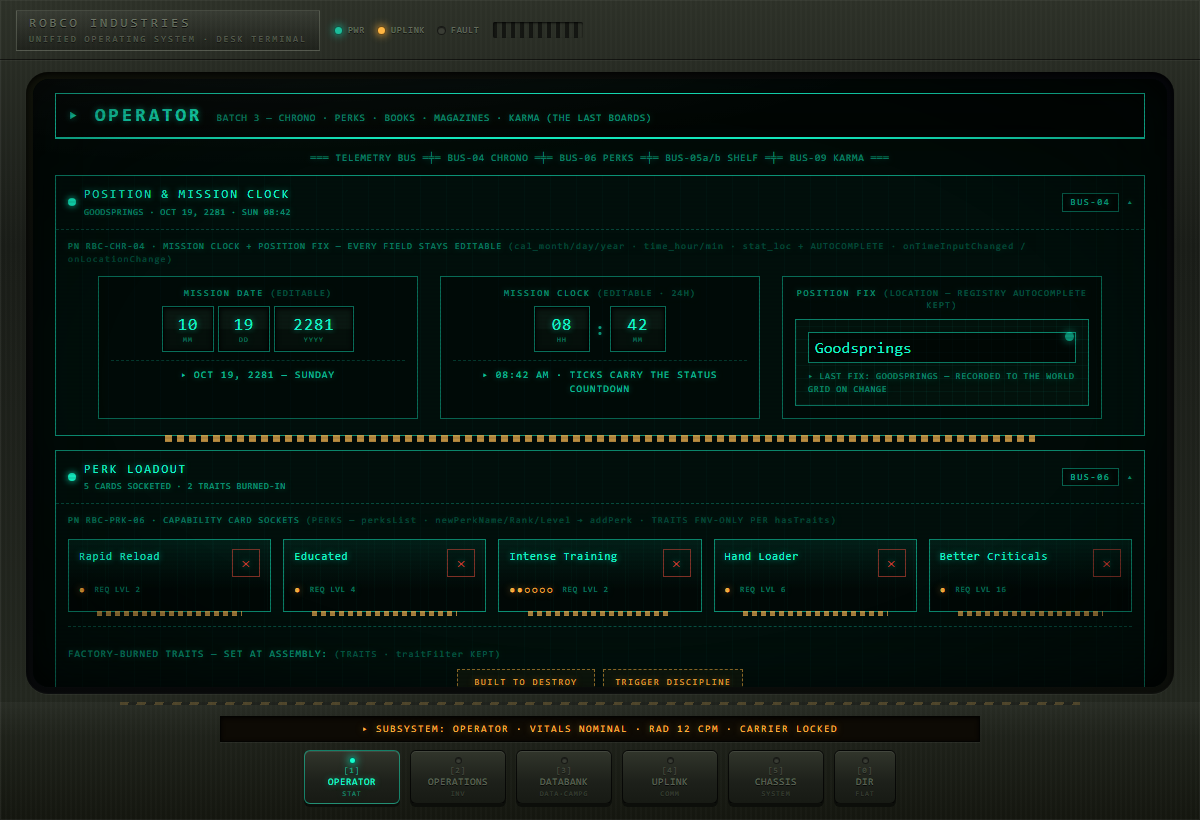The image size is (1200, 820).
Task: Click the UPLINK indicator light
Action: (381, 30)
